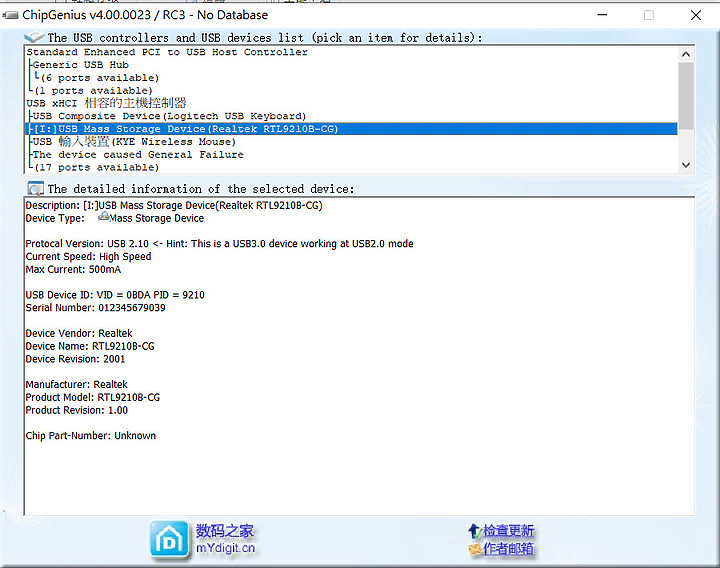
Task: Select Logitech USB Keyboard composite device
Action: pyautogui.click(x=169, y=116)
